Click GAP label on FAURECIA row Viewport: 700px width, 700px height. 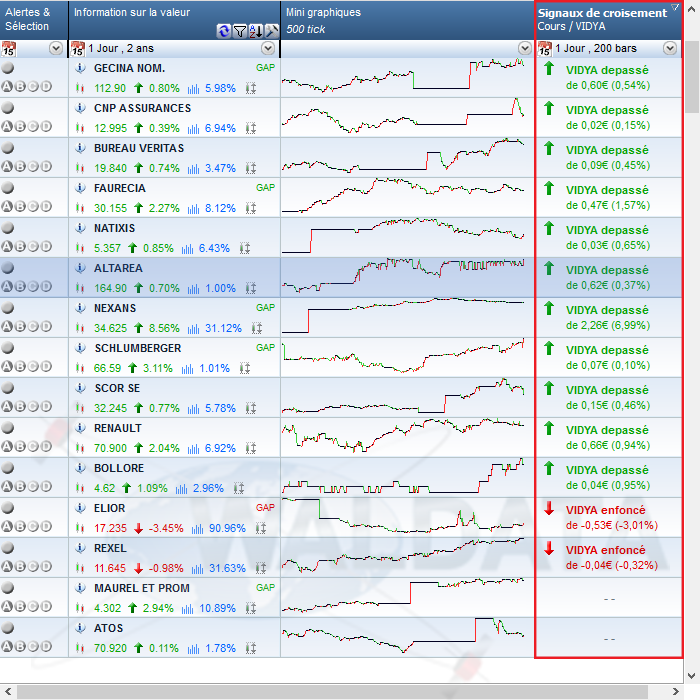[266, 188]
